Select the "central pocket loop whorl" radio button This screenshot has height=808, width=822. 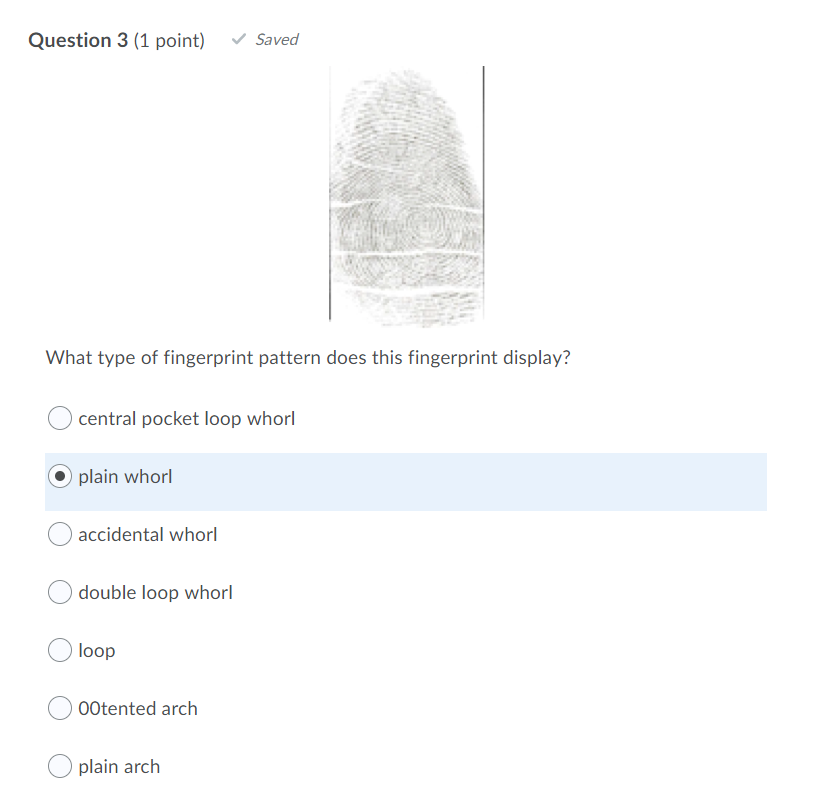59,418
